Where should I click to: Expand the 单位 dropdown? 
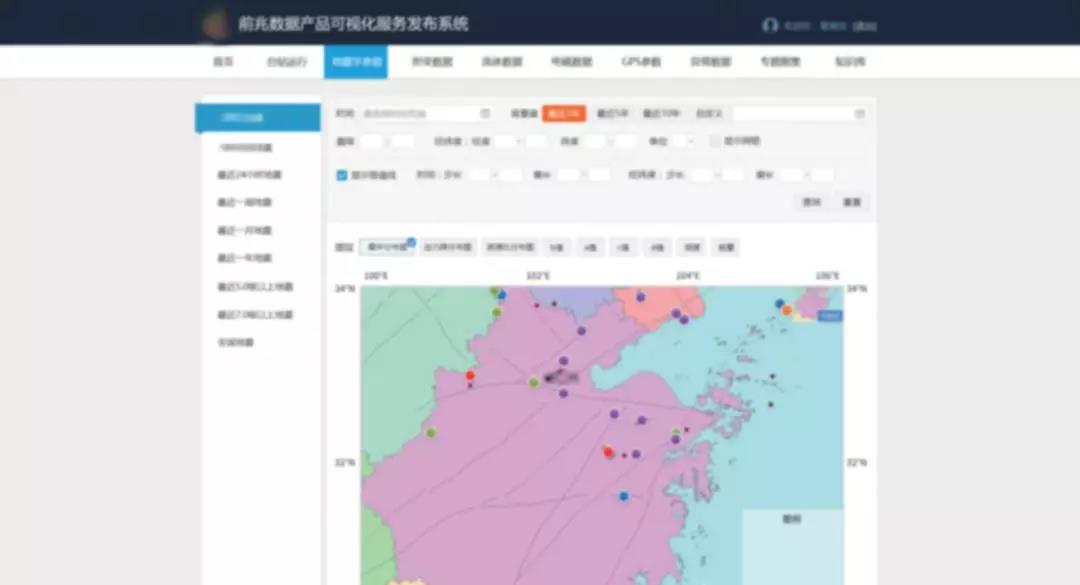click(683, 142)
